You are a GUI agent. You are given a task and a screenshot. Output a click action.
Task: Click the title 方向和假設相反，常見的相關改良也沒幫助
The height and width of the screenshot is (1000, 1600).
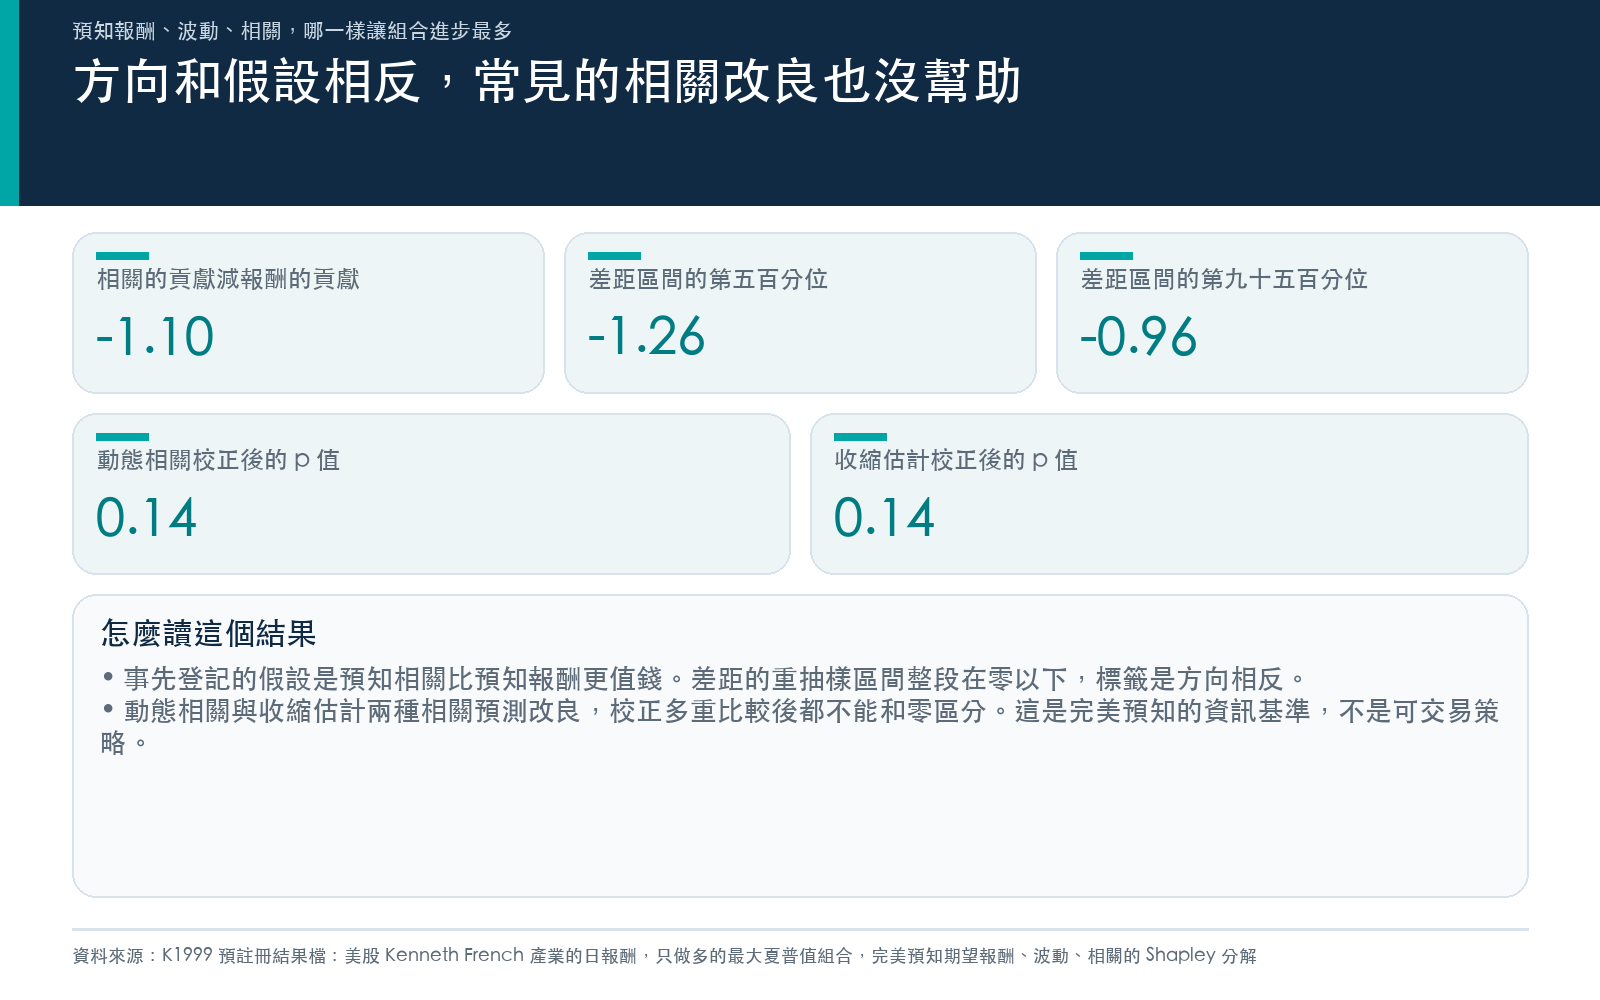[x=547, y=82]
